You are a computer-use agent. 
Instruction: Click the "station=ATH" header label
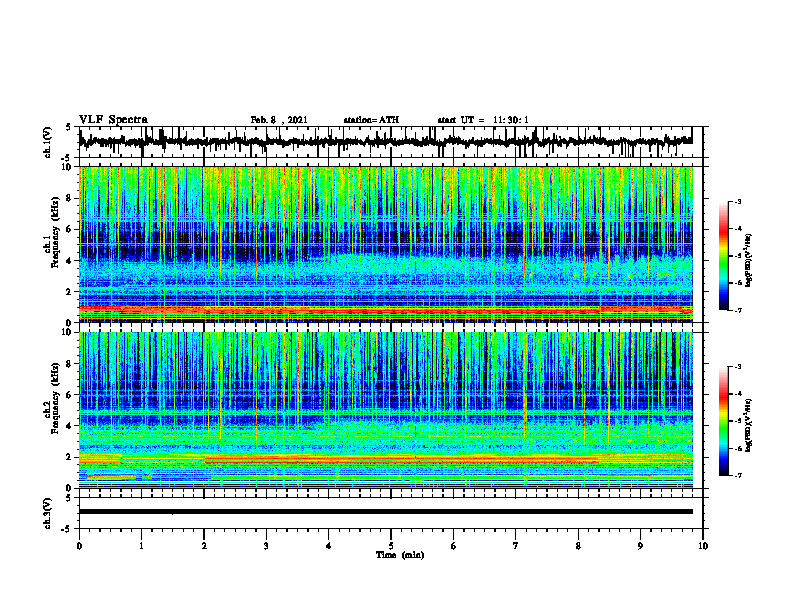(x=371, y=120)
